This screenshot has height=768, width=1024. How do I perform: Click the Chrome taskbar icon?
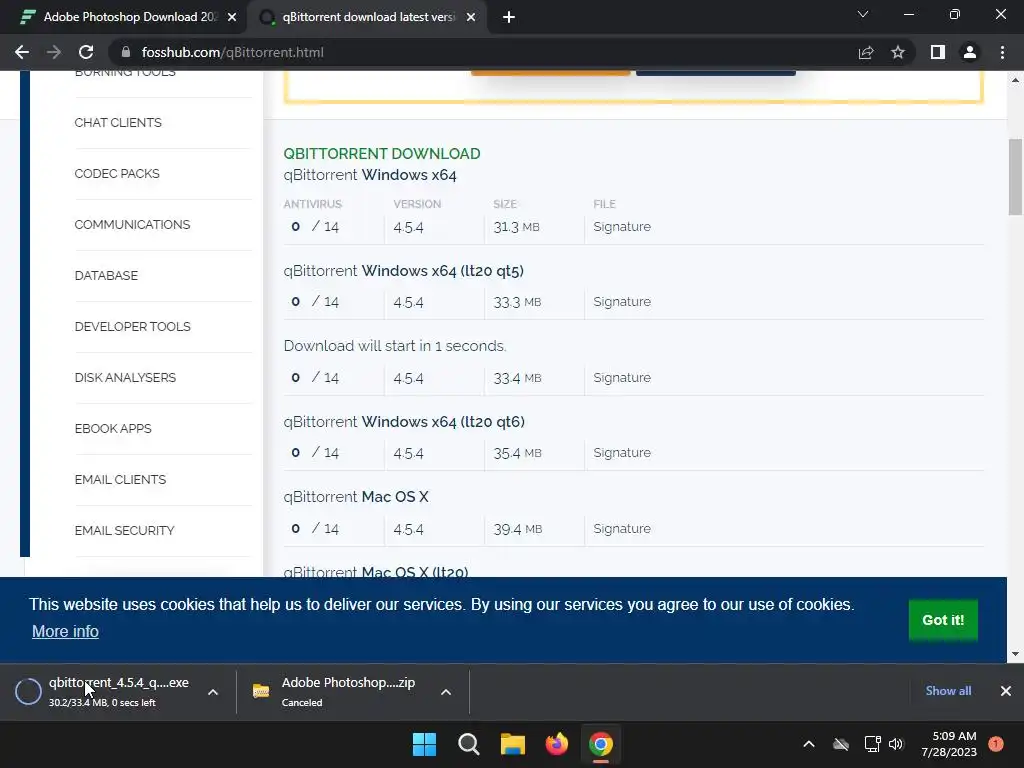coord(601,744)
